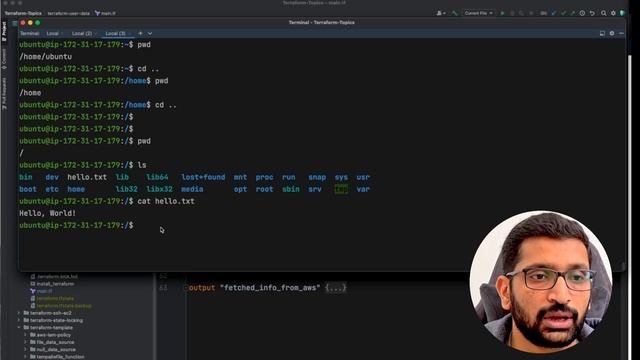Open the Commit sidebar tab
This screenshot has width=640, height=360.
(4, 59)
